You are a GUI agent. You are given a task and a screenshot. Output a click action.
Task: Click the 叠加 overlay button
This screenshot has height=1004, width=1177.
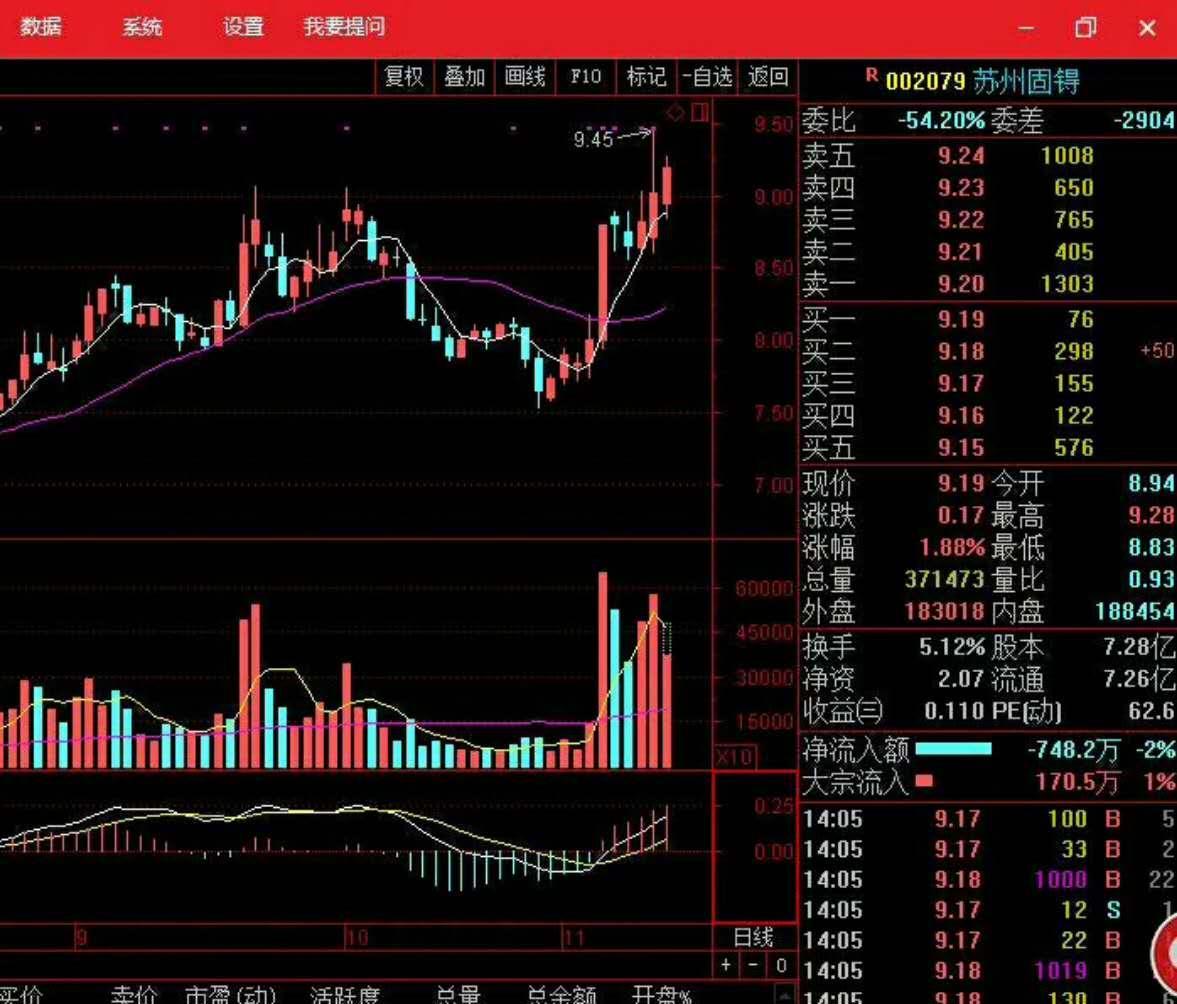(x=464, y=77)
